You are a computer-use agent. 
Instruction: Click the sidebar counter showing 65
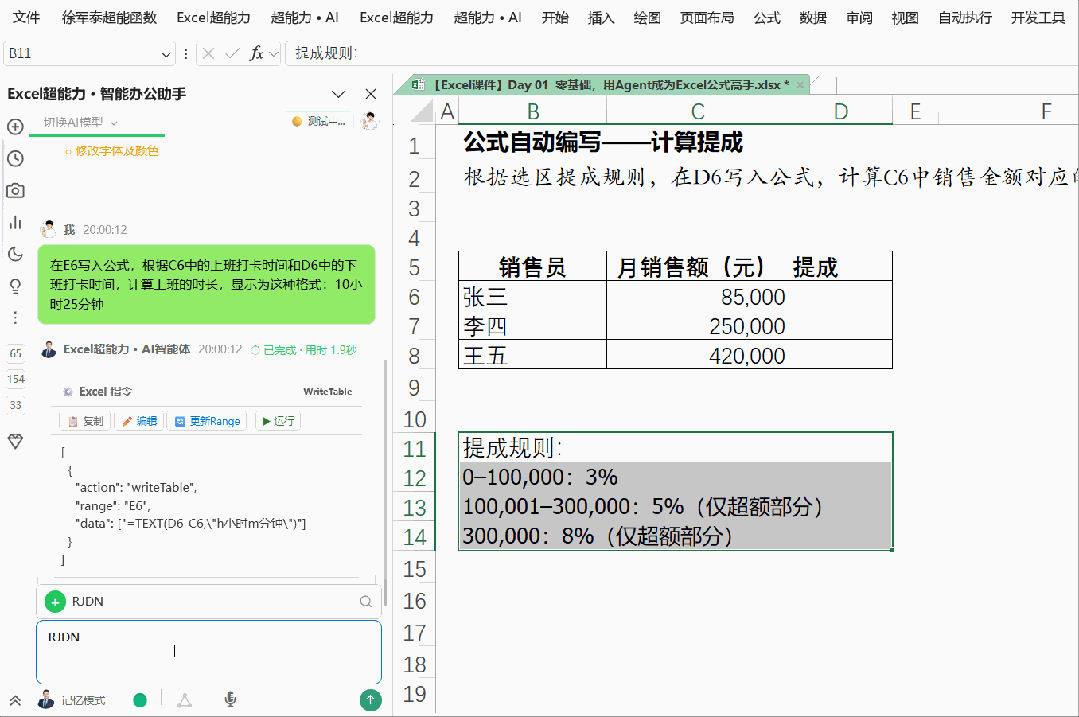coord(15,353)
